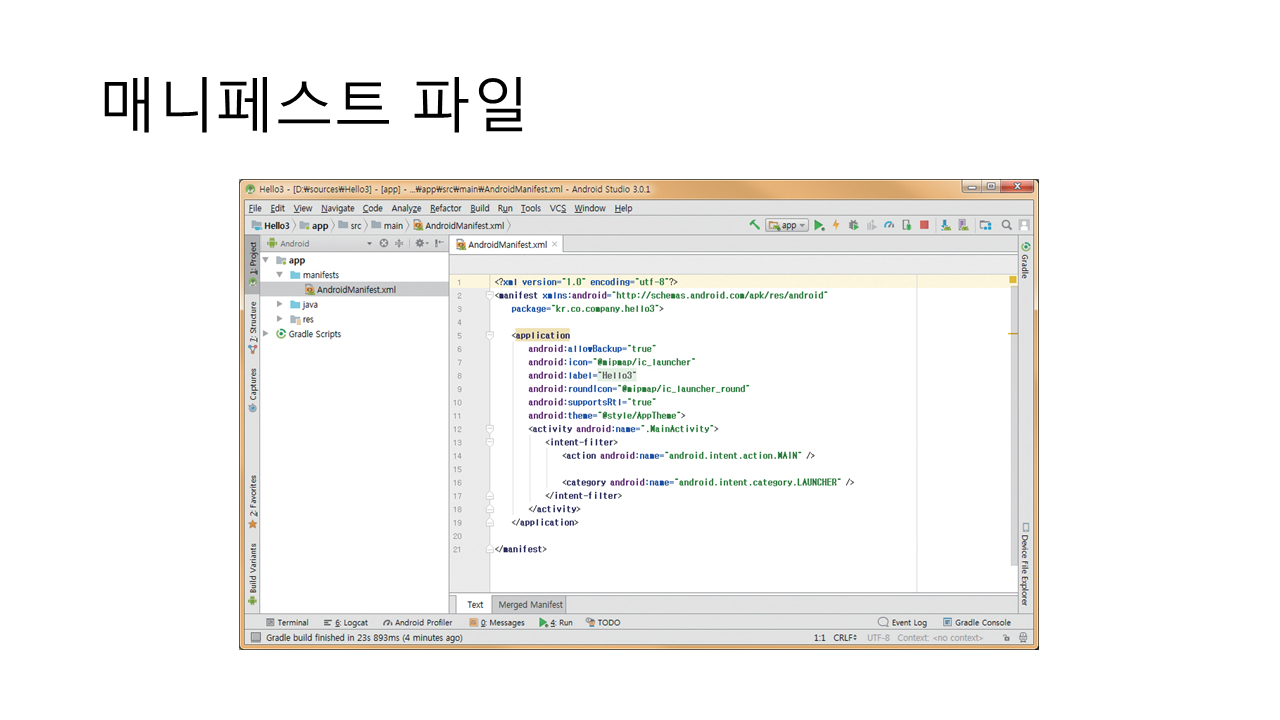
Task: Select AndroidManifest.xml in the project tree
Action: pos(355,290)
